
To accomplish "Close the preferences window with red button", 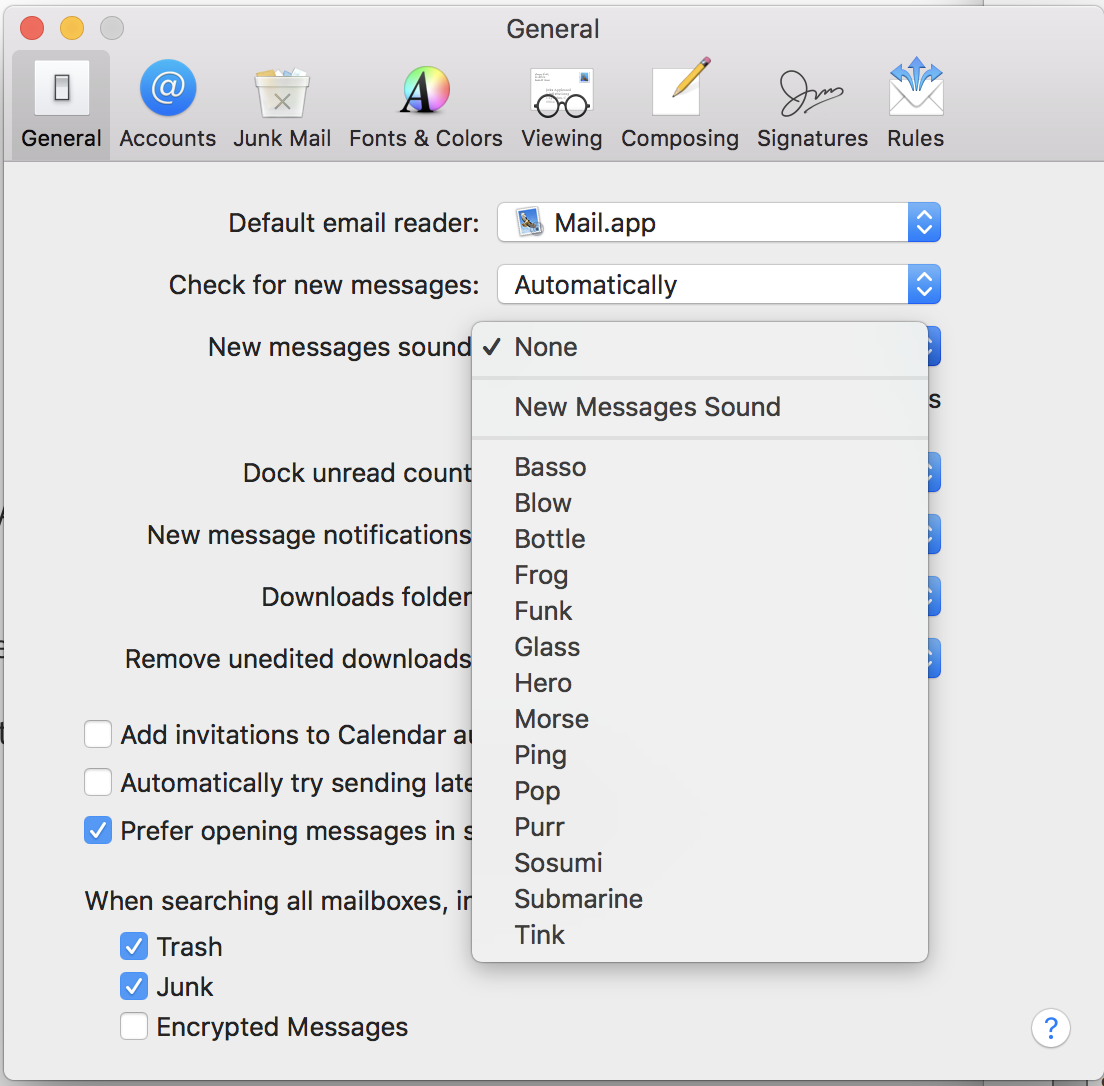I will [32, 28].
